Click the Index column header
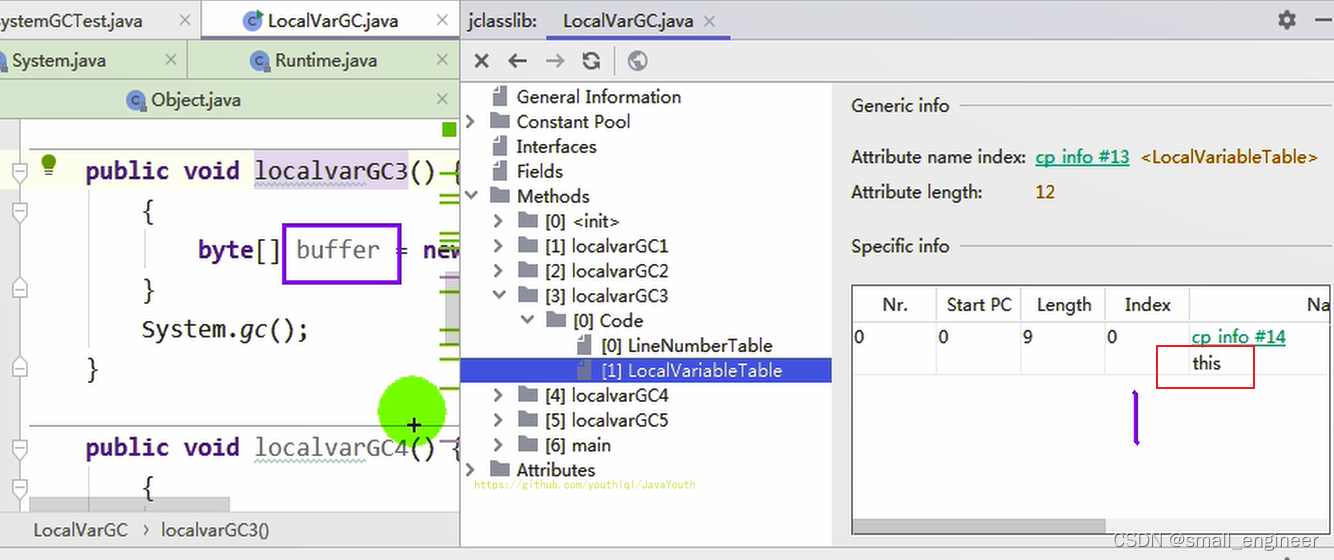The width and height of the screenshot is (1334, 560). (1147, 305)
